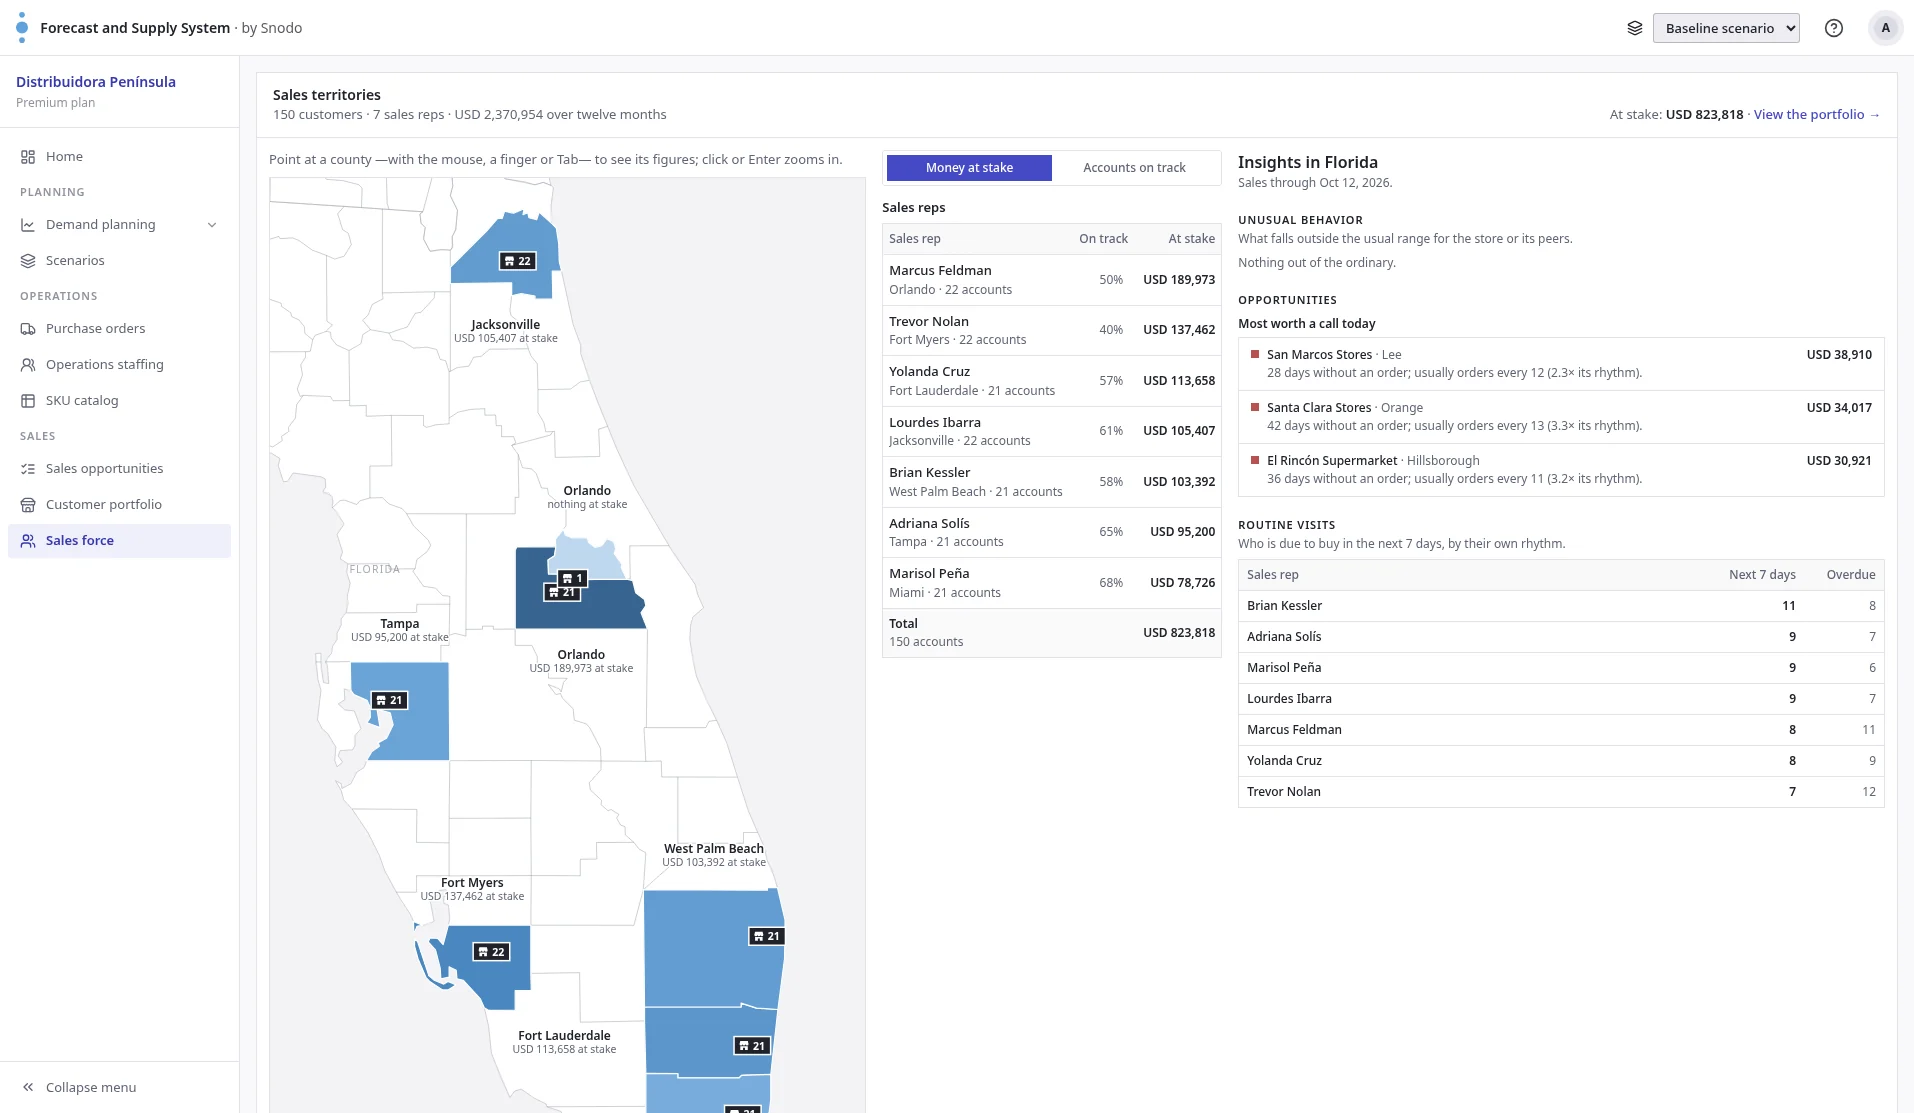Open Sales opportunities page
1914x1113 pixels.
pos(119,469)
